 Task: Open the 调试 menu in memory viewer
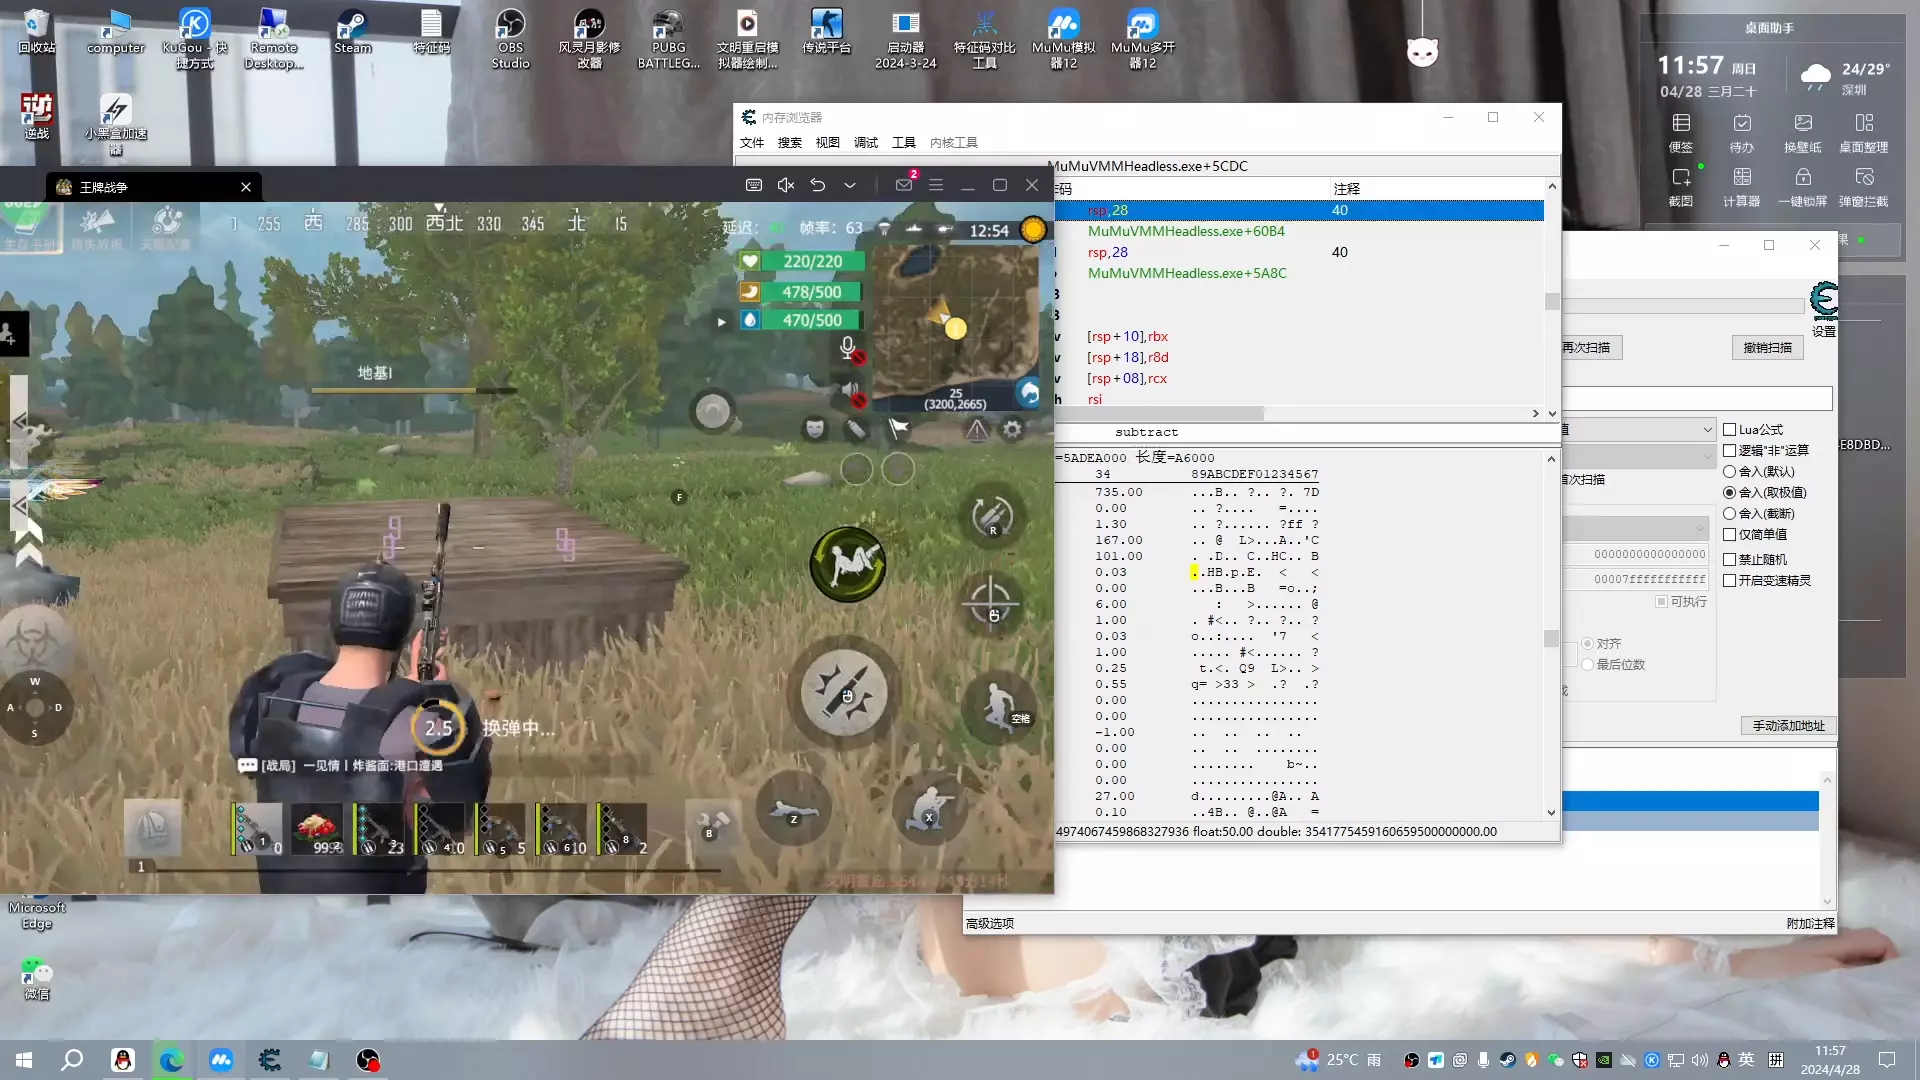pos(865,143)
